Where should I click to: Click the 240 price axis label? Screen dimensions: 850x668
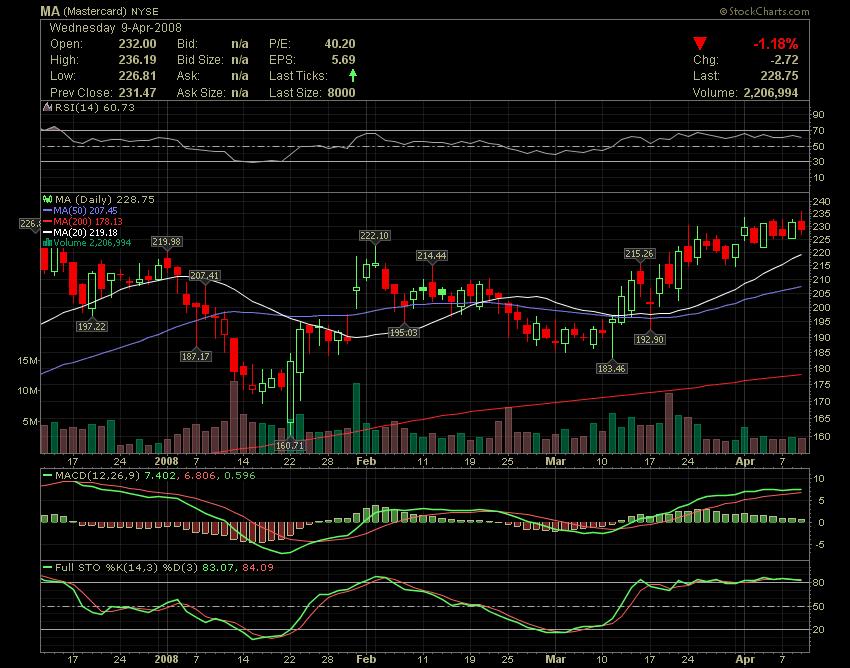821,202
